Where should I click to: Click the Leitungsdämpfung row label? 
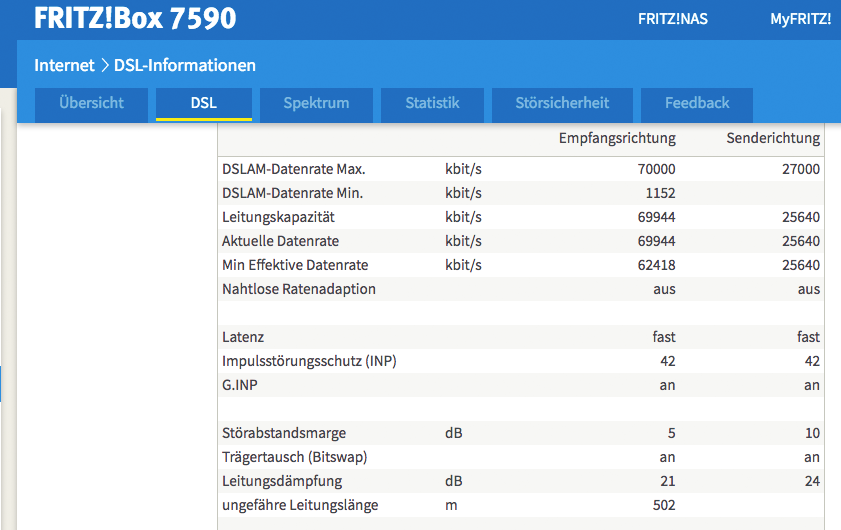[x=282, y=481]
